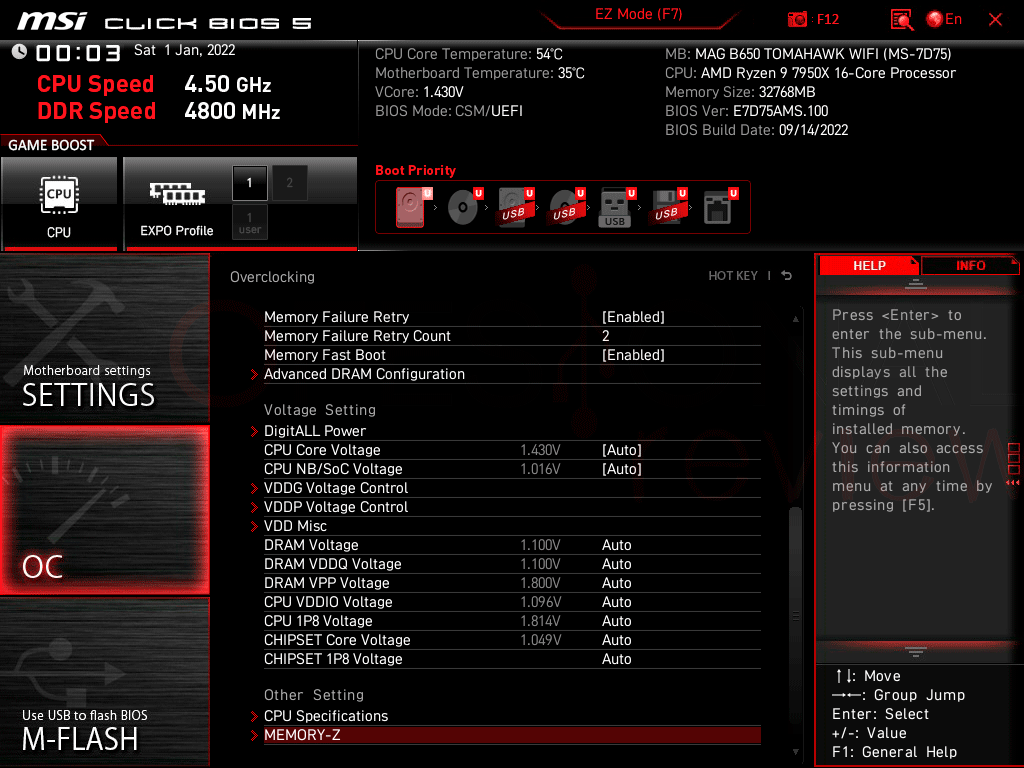Set the date Sat 1 Jan, 2022
1024x768 pixels.
tap(184, 50)
